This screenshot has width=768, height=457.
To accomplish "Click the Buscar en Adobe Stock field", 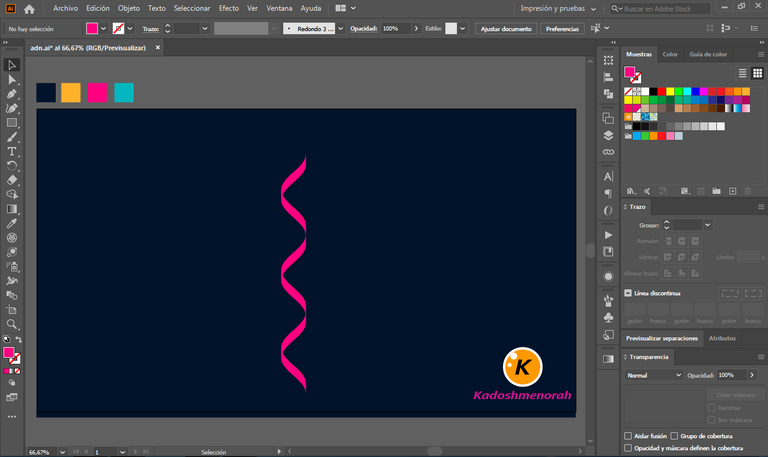I will pyautogui.click(x=660, y=8).
